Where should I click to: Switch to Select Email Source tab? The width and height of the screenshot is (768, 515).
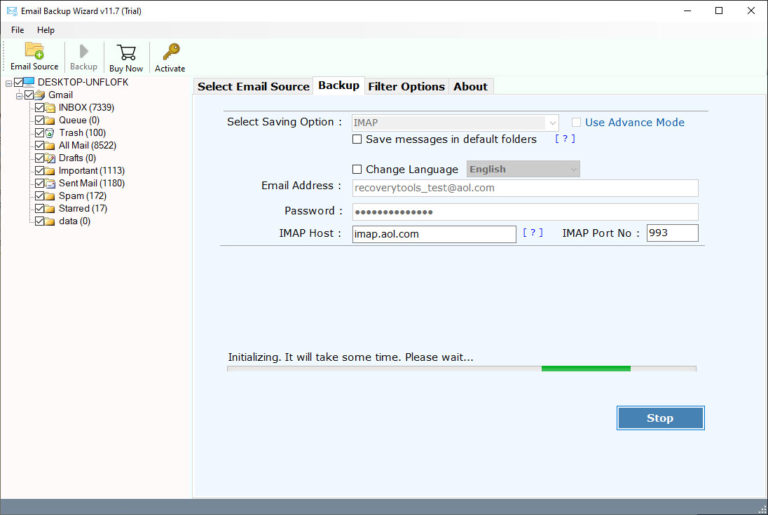coord(253,87)
